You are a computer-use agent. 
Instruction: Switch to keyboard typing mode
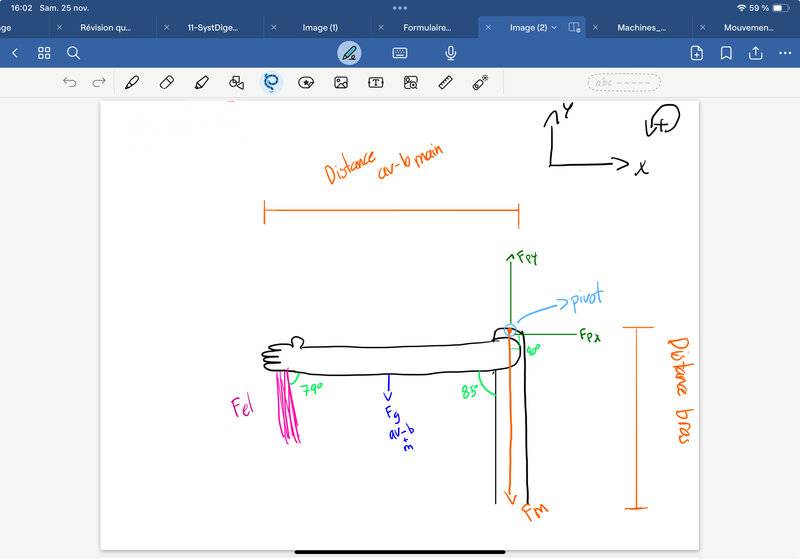click(x=400, y=53)
